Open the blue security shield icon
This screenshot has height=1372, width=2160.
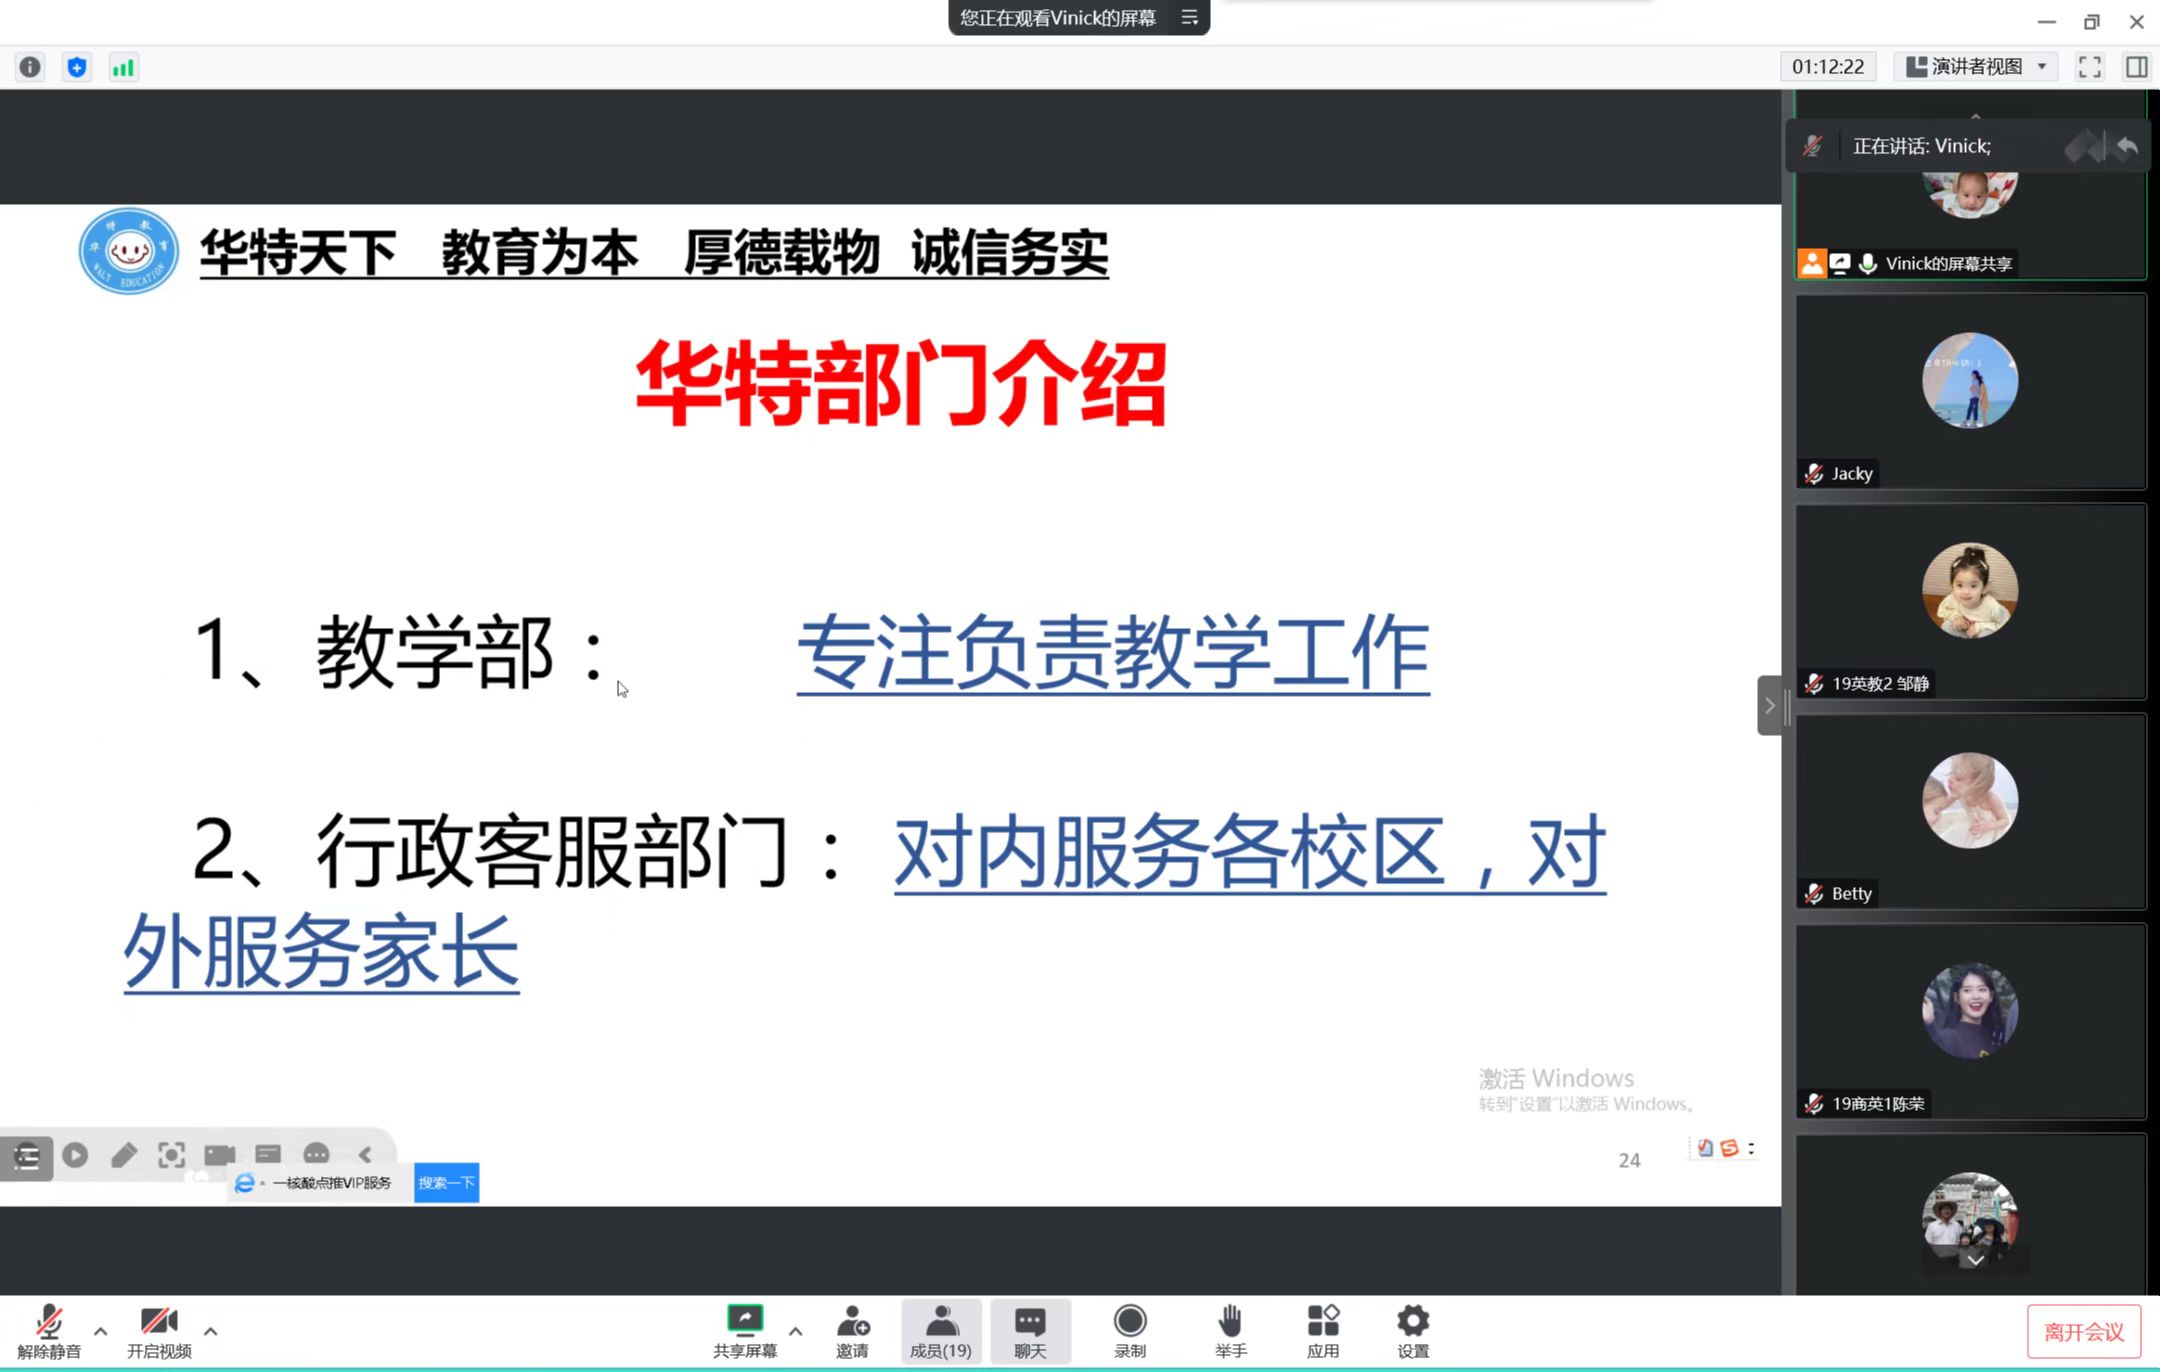(x=77, y=67)
